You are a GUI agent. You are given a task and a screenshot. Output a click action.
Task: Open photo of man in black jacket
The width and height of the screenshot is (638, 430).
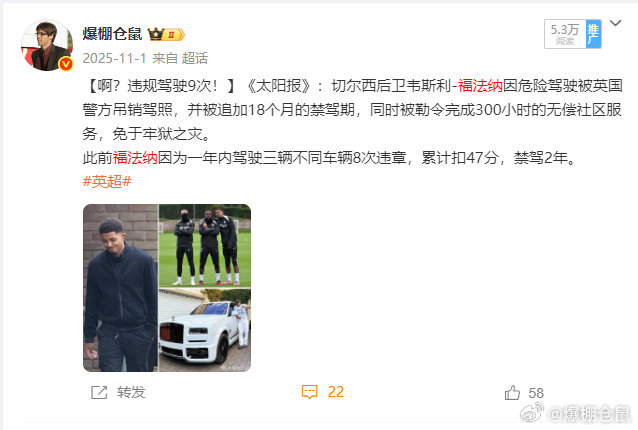coord(121,288)
